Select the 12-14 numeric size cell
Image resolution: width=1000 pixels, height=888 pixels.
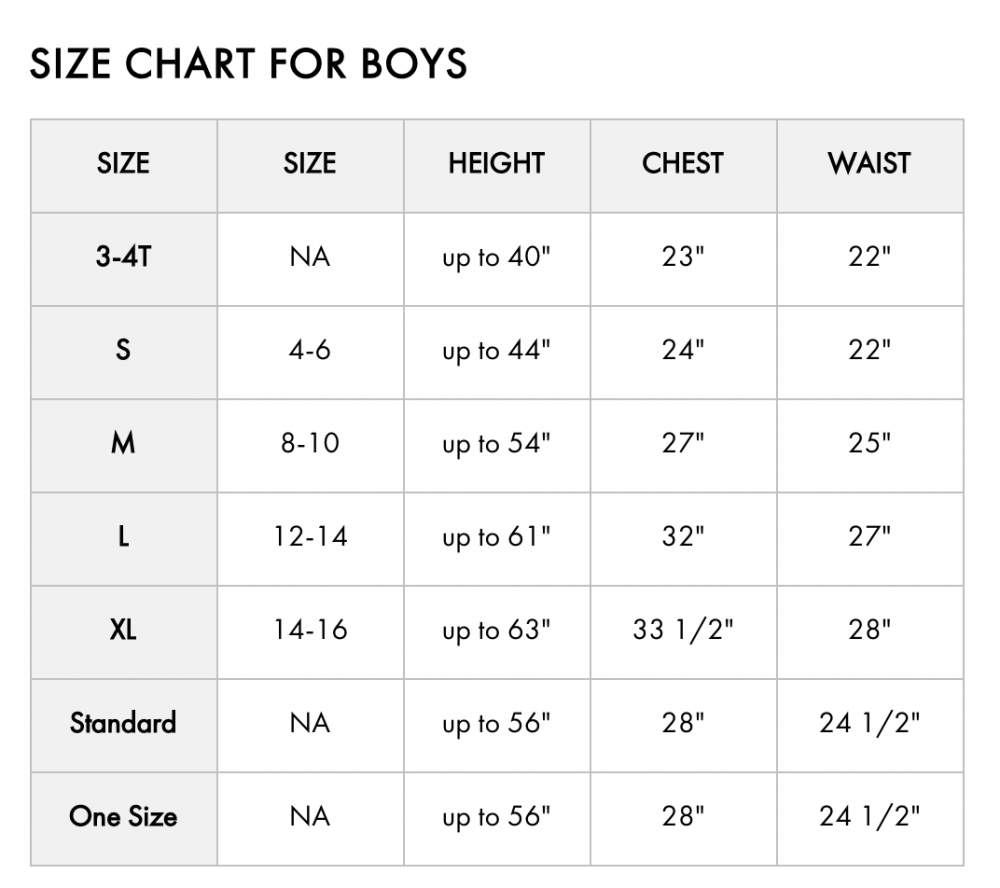coord(310,536)
